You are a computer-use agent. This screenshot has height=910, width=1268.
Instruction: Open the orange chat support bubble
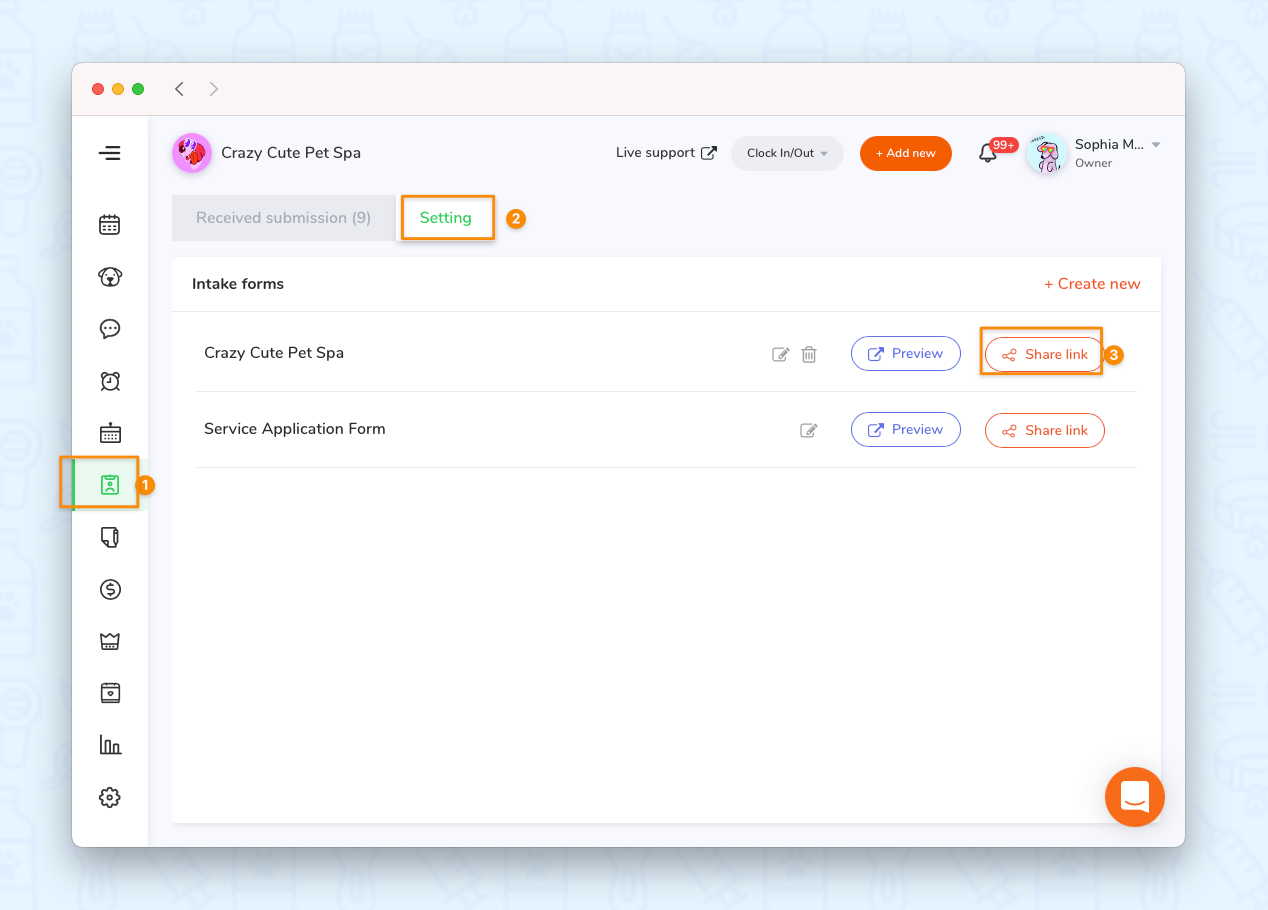(1135, 797)
